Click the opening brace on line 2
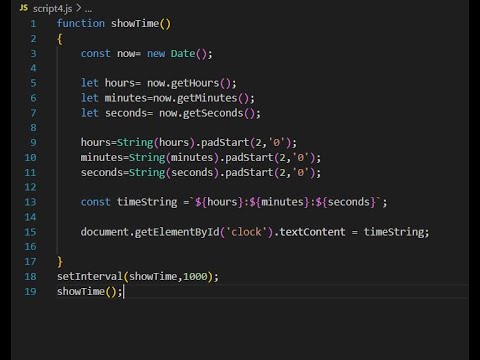 60,39
